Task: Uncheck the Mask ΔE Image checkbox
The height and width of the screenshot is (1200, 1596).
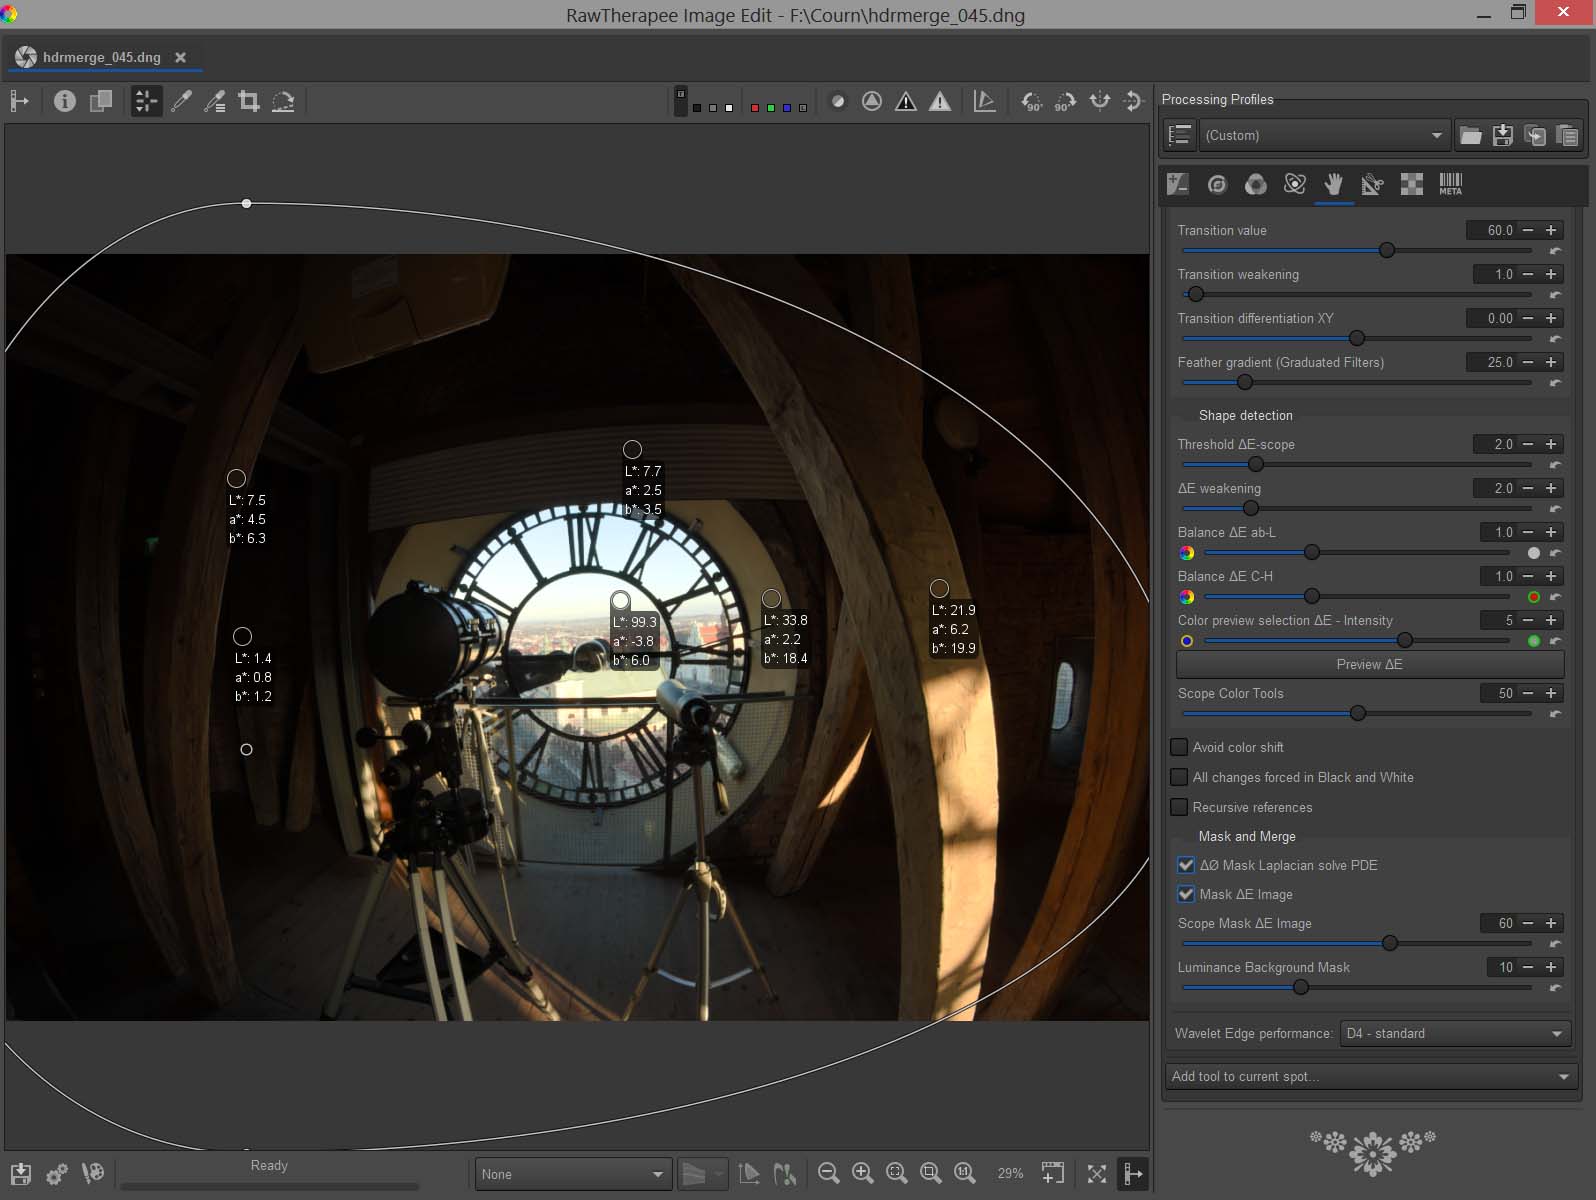Action: click(1186, 894)
